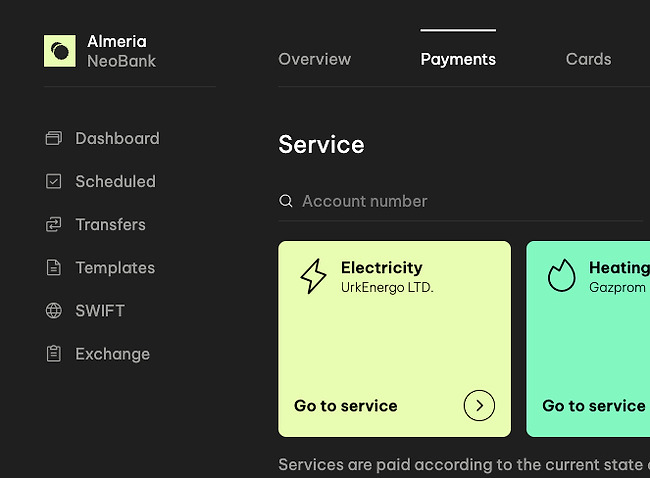Click Go to service on Electricity card
The width and height of the screenshot is (650, 478).
pos(345,405)
